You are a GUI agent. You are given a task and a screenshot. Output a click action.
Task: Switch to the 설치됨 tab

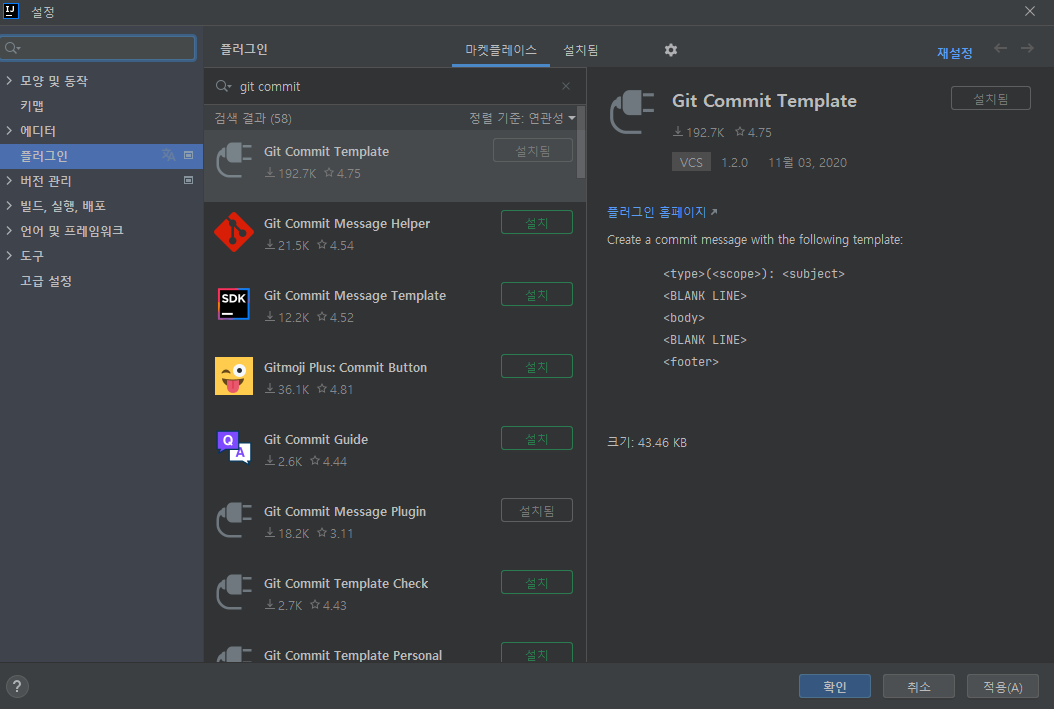click(x=580, y=50)
